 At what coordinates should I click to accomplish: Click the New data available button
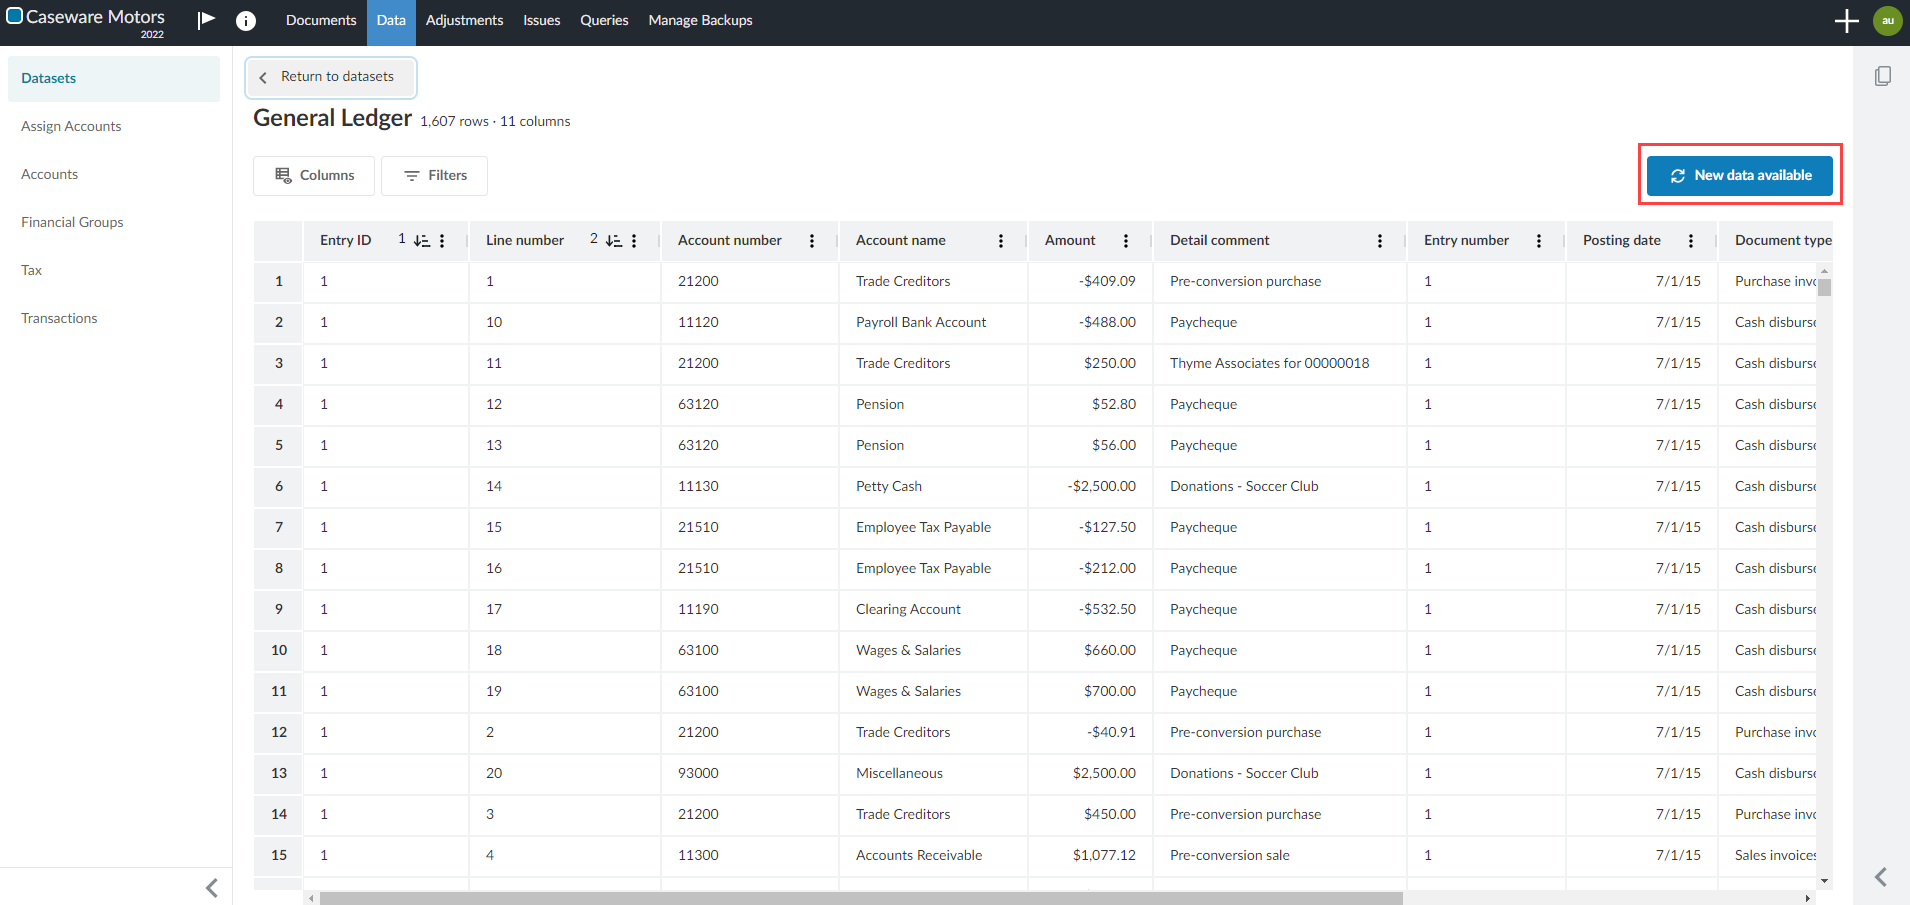pos(1740,176)
